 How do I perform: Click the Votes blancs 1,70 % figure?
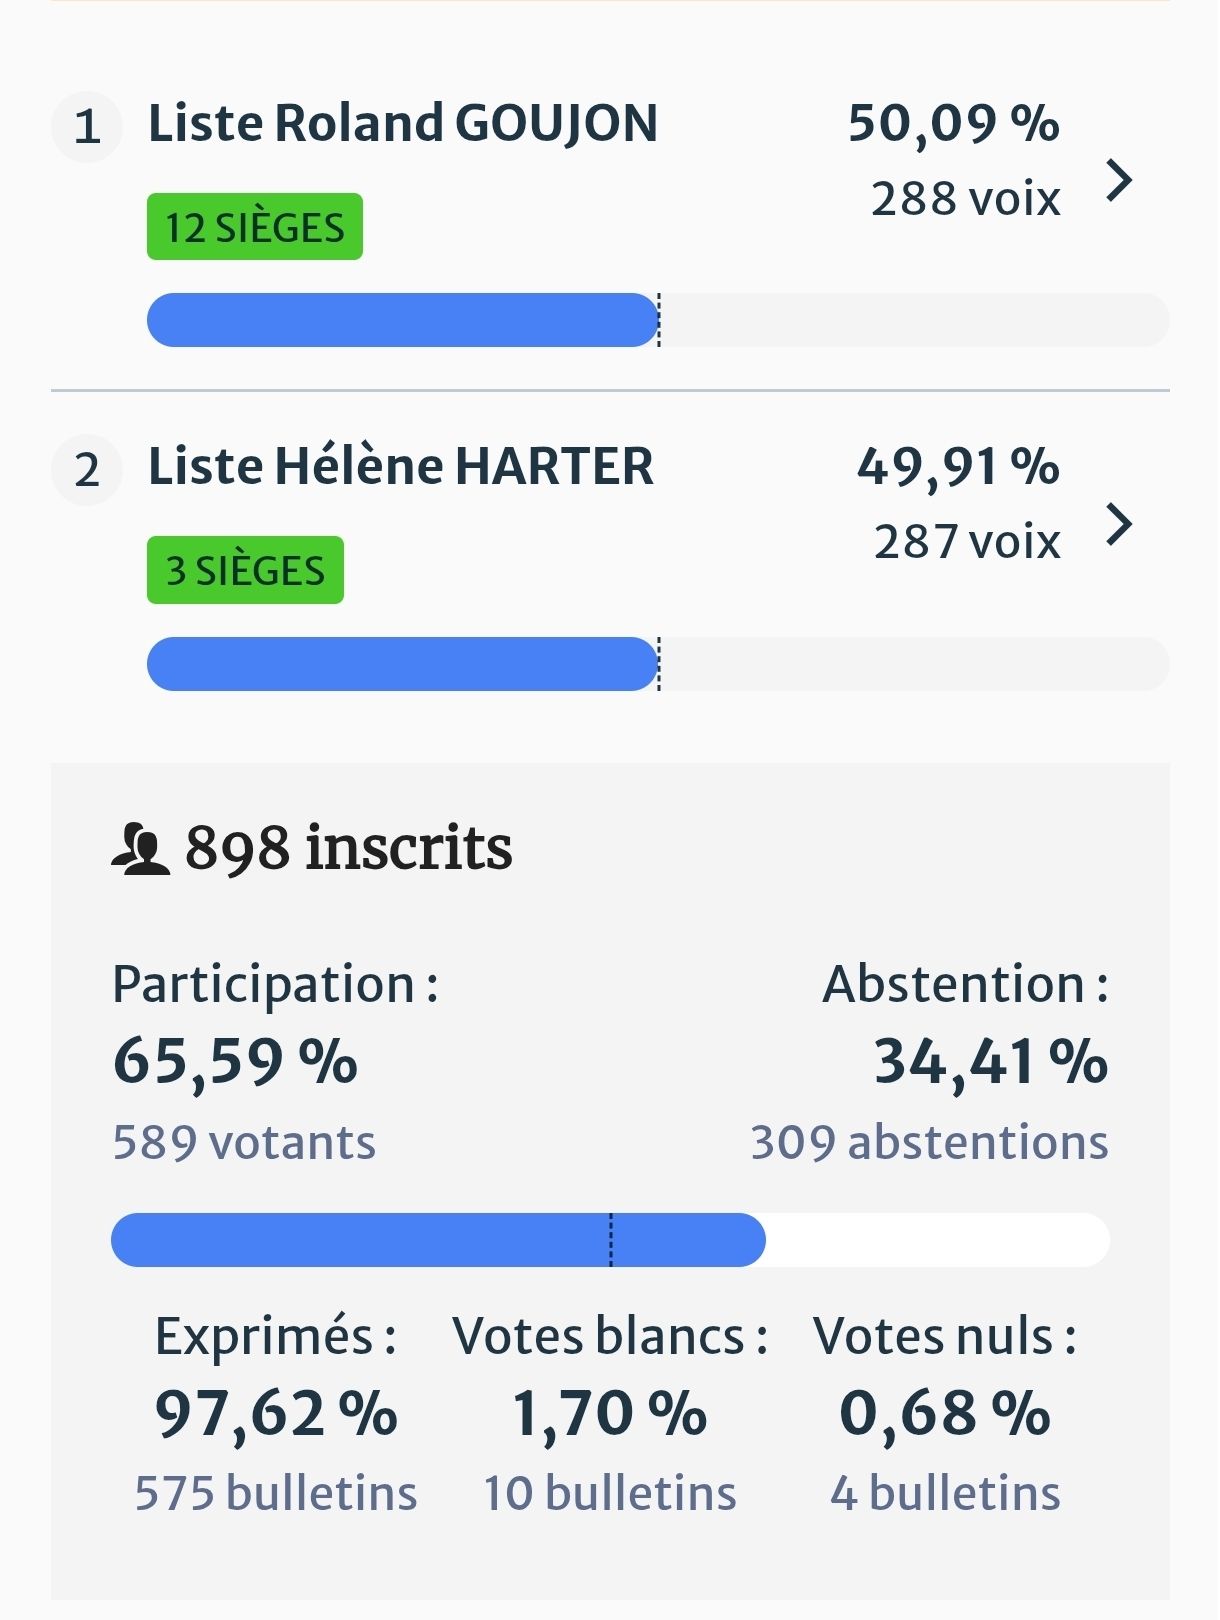[x=609, y=1414]
